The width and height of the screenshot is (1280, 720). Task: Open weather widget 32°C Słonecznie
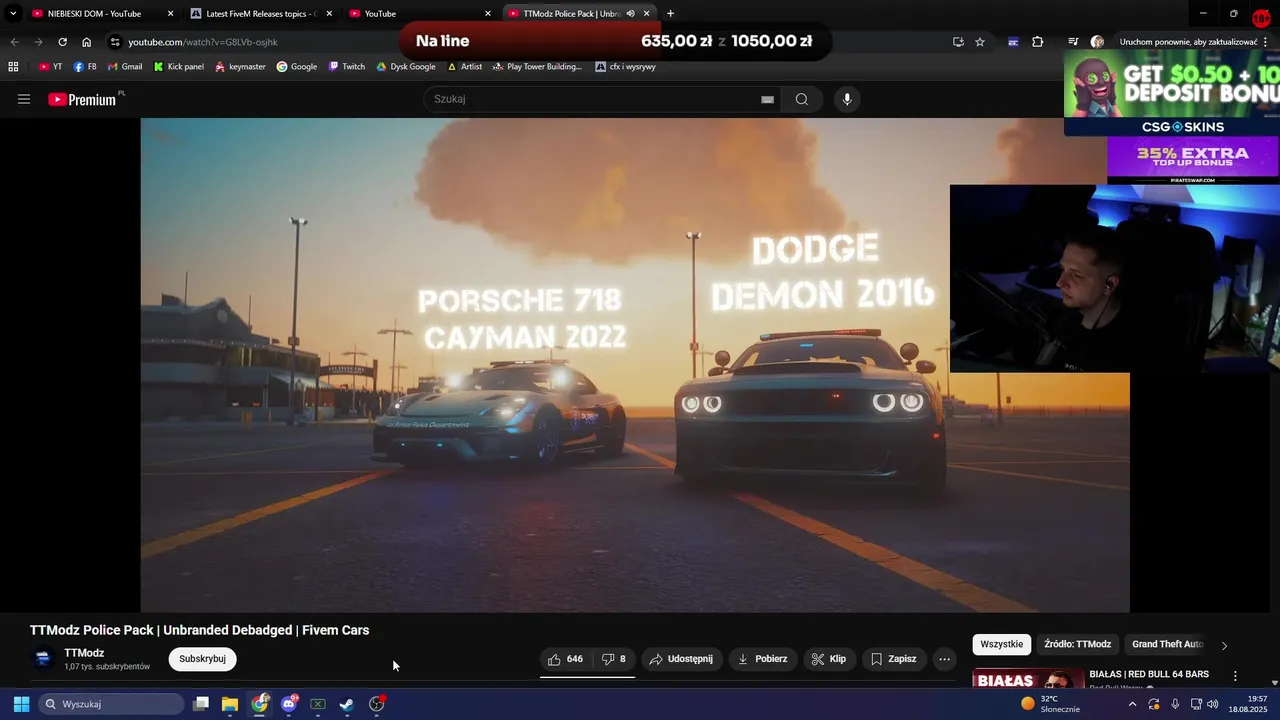click(x=1050, y=704)
